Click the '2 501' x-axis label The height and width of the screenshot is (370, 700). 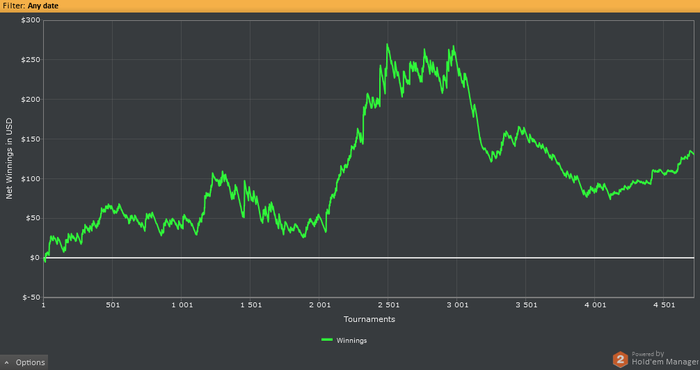click(388, 305)
